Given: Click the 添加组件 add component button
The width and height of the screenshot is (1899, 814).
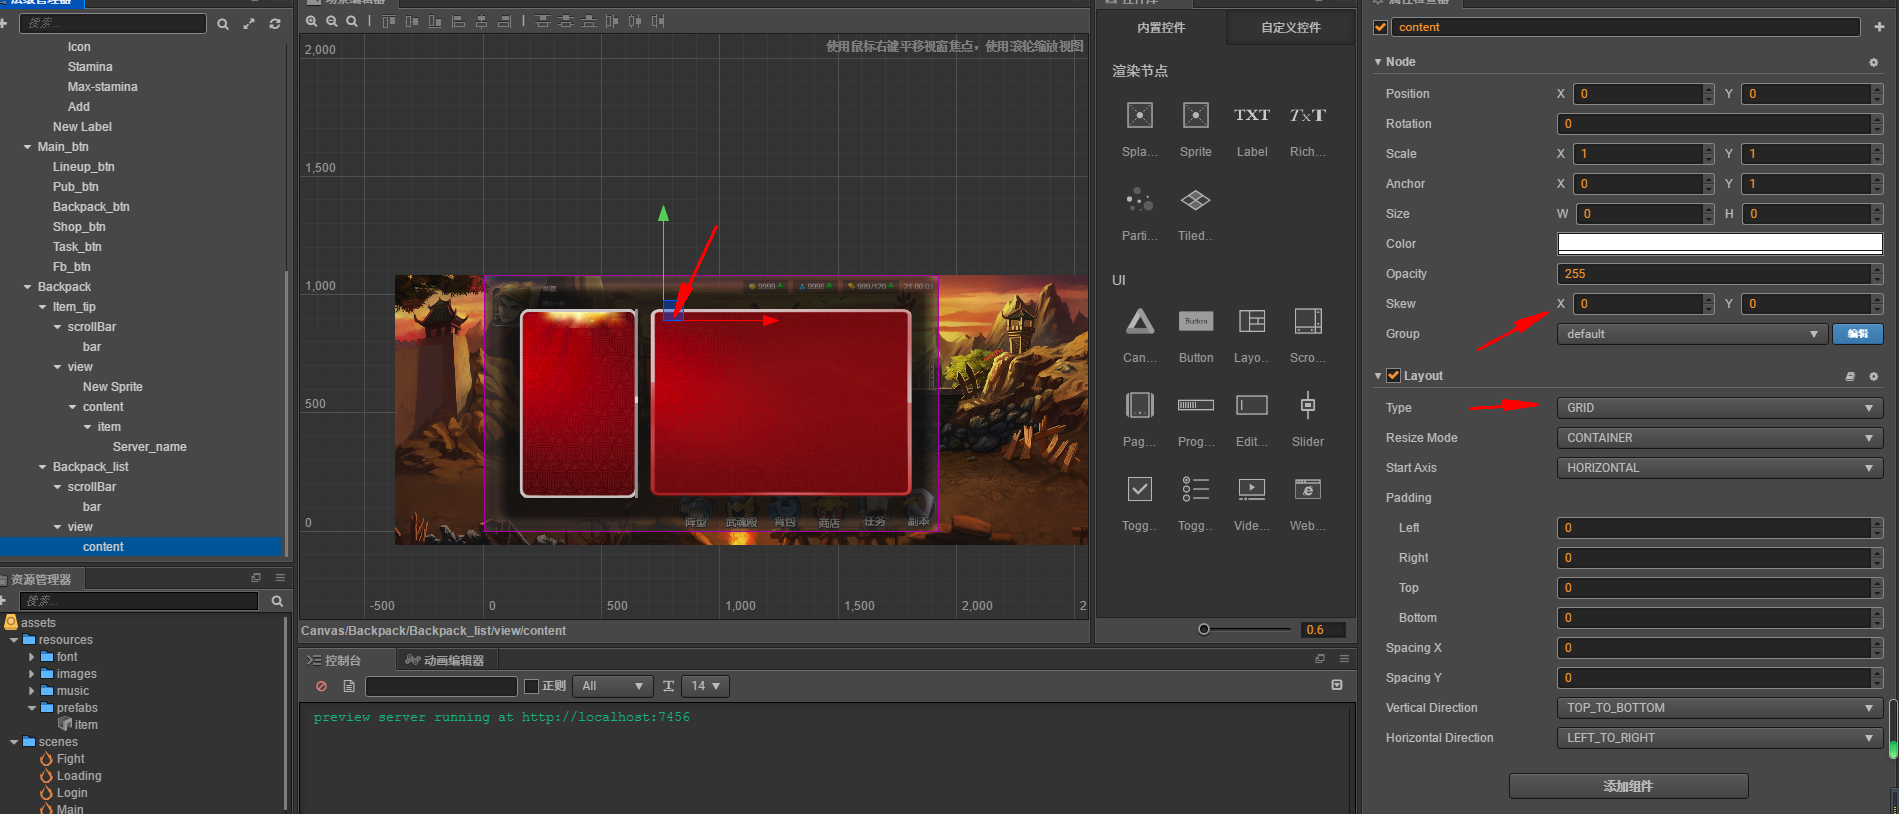Looking at the screenshot, I should click(x=1629, y=786).
